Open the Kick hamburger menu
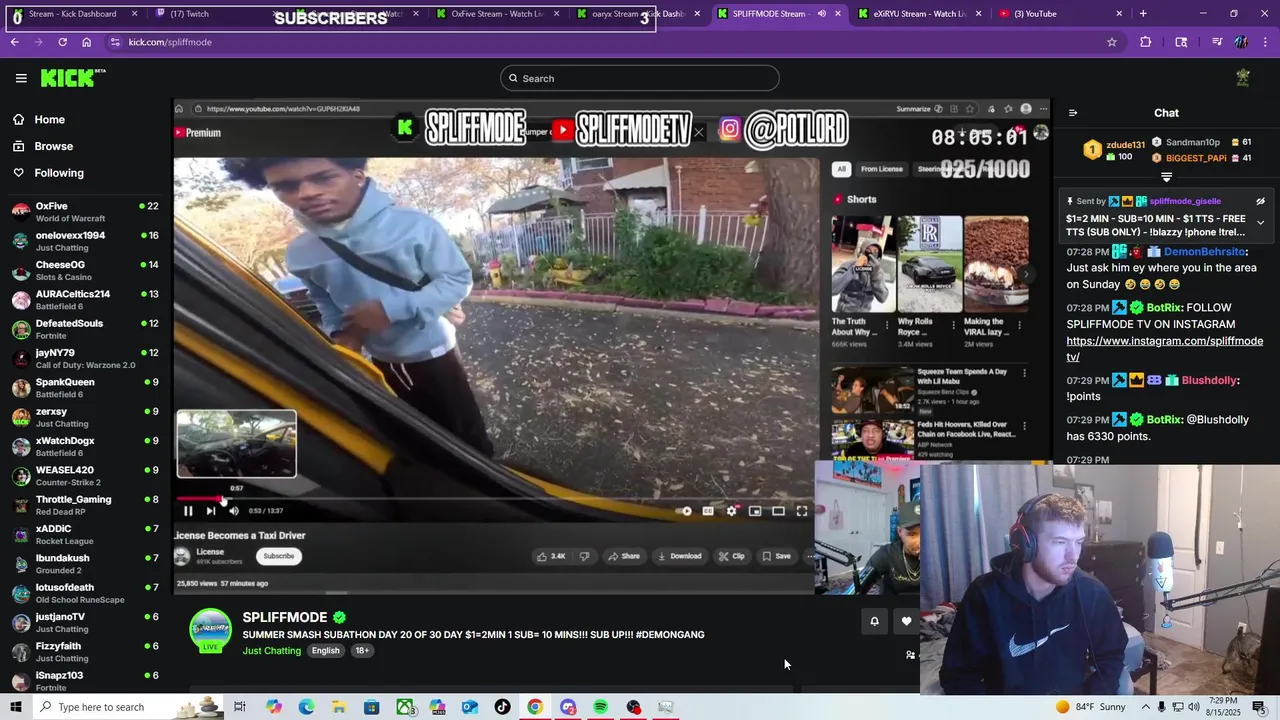This screenshot has height=720, width=1280. [21, 78]
